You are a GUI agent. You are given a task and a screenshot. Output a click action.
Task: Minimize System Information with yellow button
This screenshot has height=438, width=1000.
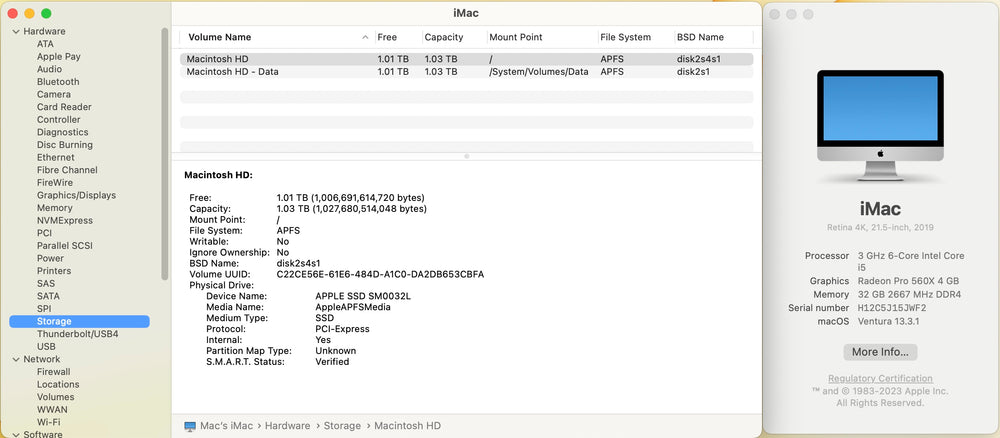point(29,13)
